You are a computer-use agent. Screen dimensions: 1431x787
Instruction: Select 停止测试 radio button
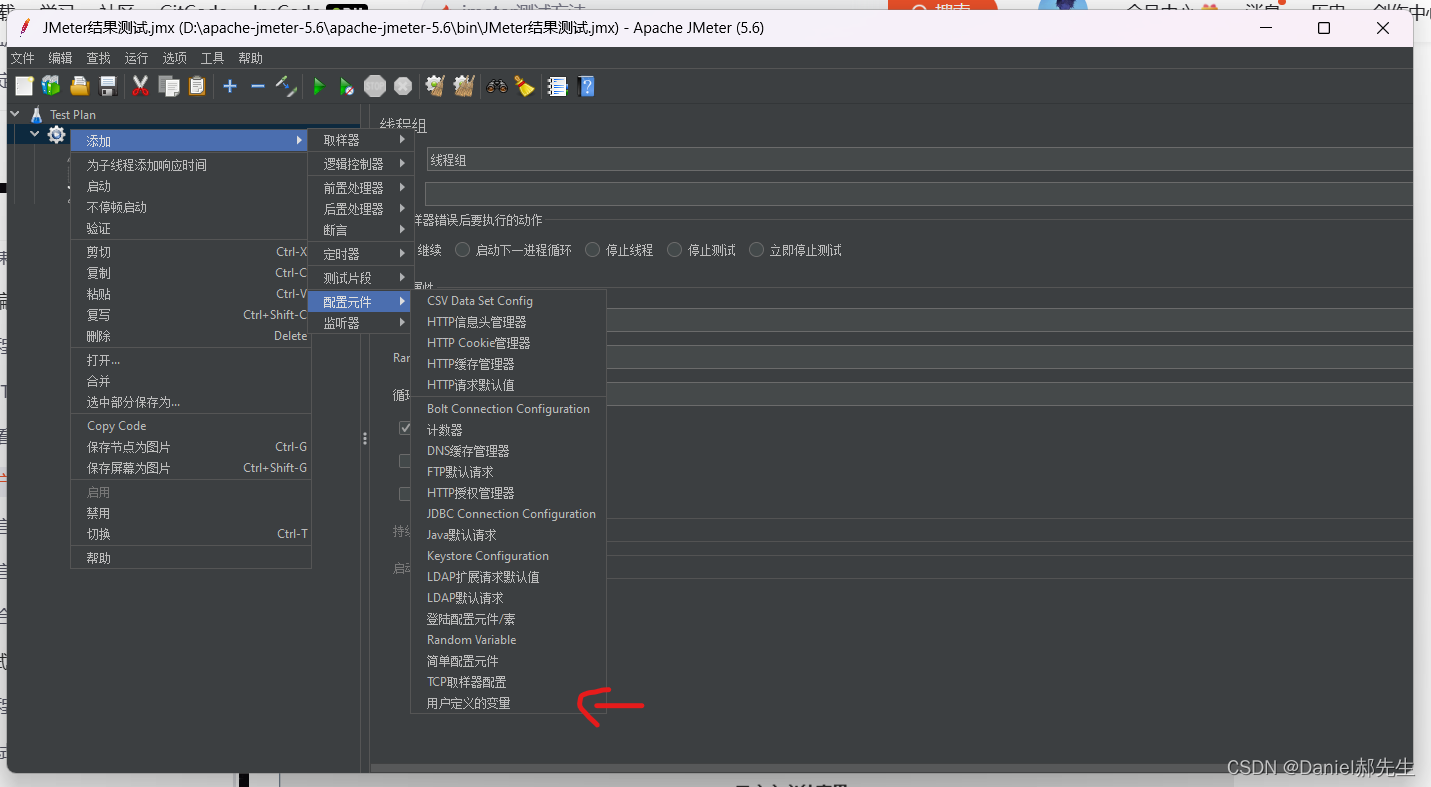coord(675,250)
